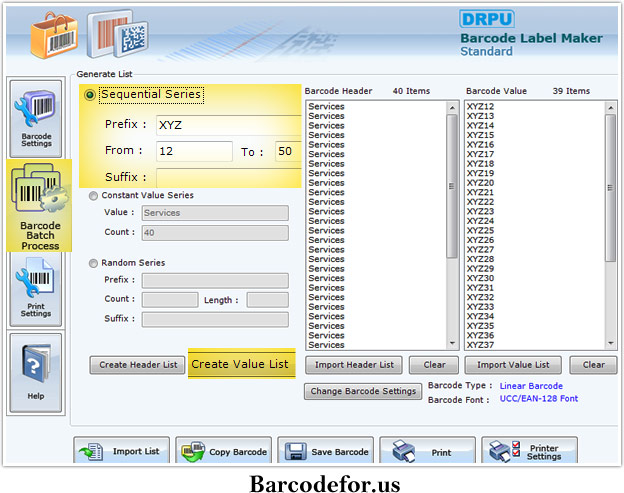Click the Barcode Value list scrollbar thumb
Screen dimensions: 624x493
(611, 188)
